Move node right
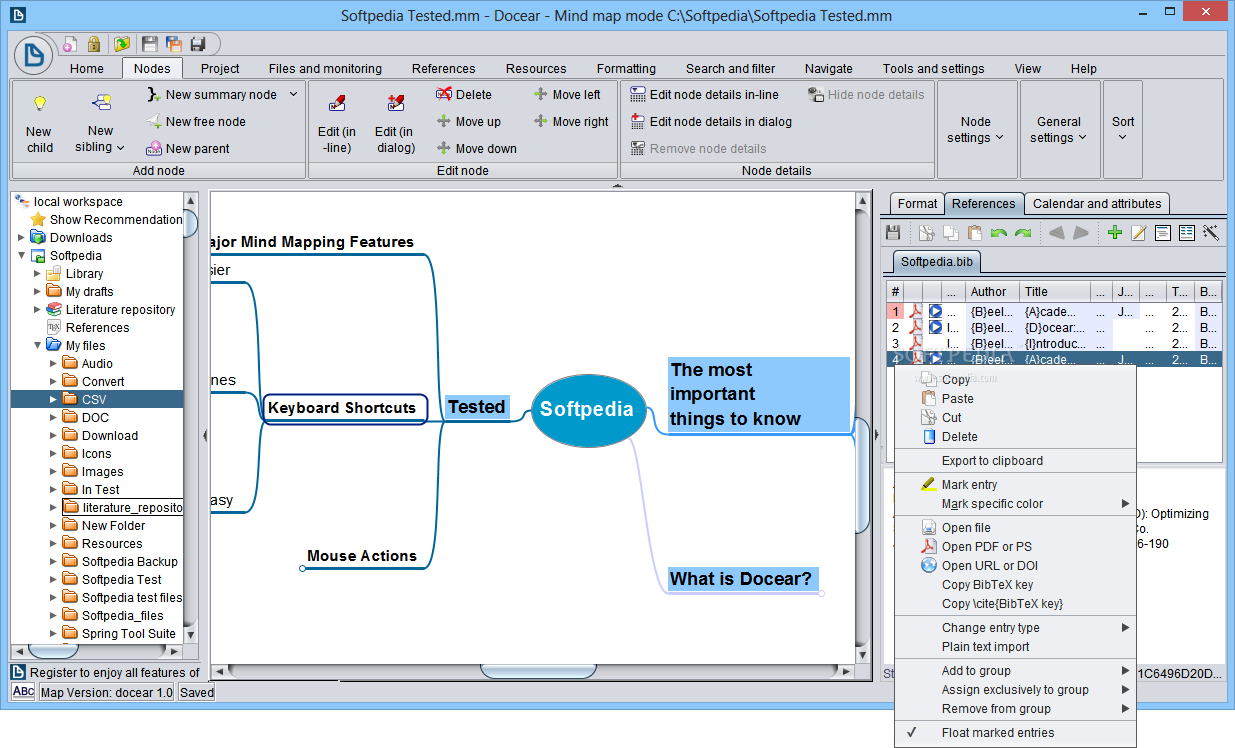Viewport: 1235px width, 748px height. point(571,121)
